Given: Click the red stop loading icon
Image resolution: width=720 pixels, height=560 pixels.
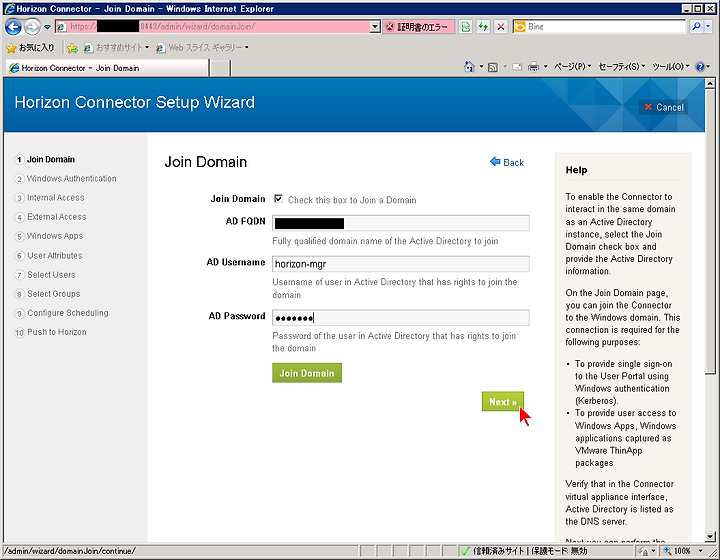Looking at the screenshot, I should pyautogui.click(x=501, y=27).
